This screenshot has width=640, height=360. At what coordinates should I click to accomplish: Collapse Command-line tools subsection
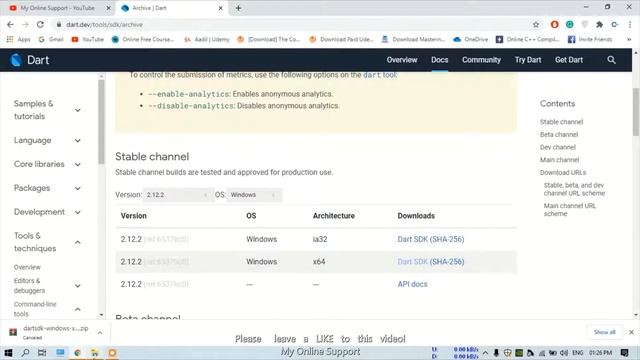coord(78,309)
